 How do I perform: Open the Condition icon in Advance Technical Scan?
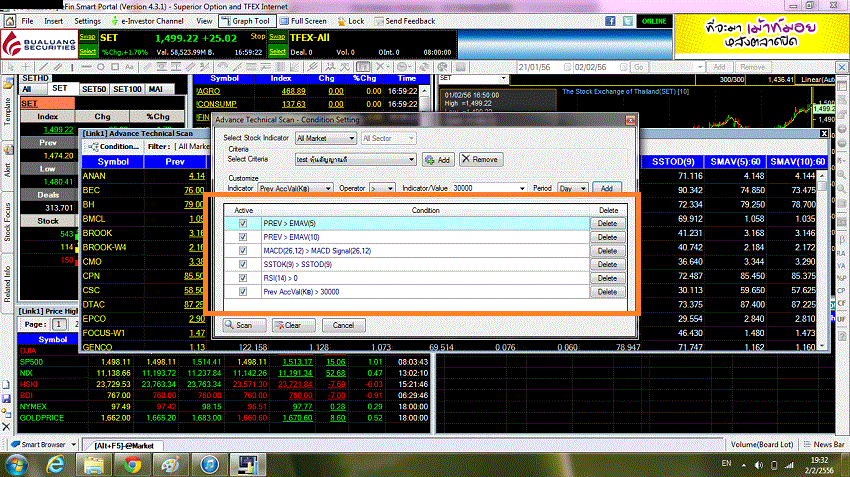pos(93,146)
